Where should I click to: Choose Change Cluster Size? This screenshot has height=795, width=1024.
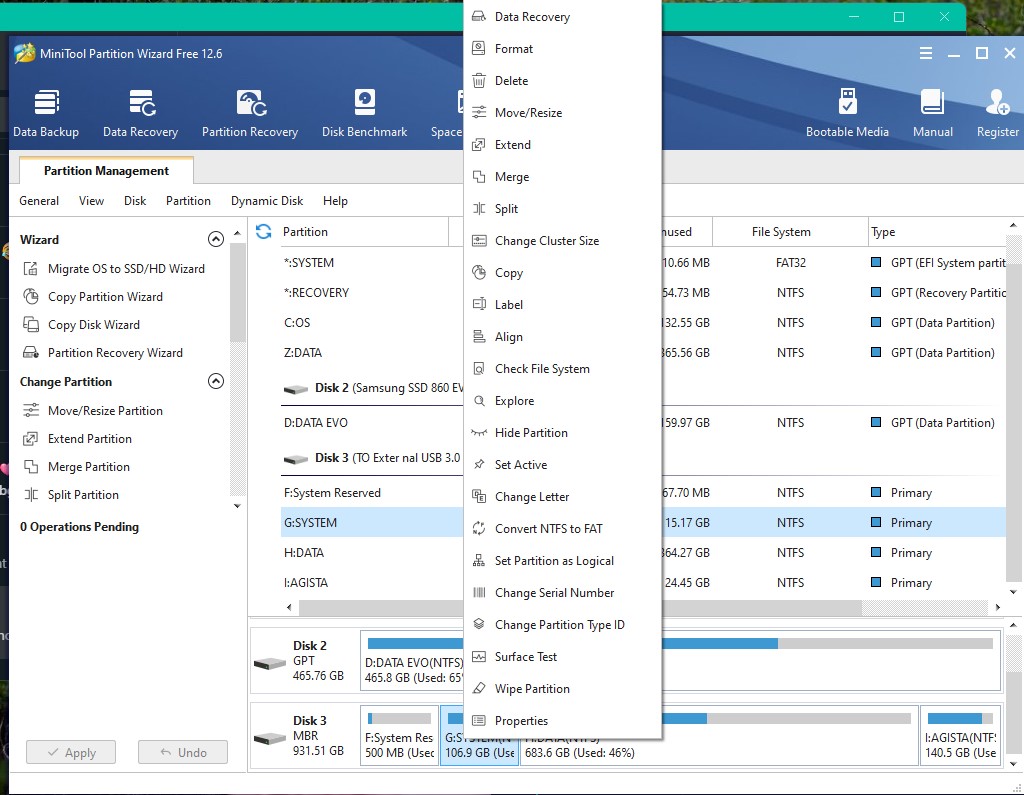pyautogui.click(x=562, y=240)
